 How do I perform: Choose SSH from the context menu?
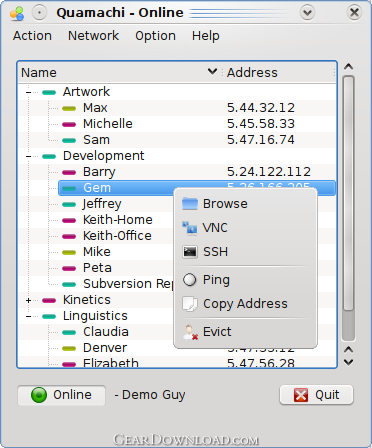pyautogui.click(x=245, y=252)
